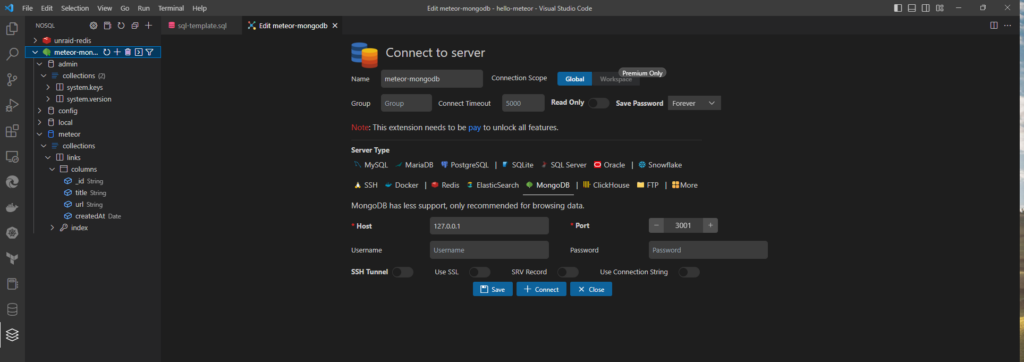Select the PostgreSQL server type
This screenshot has width=1024, height=362.
(464, 165)
